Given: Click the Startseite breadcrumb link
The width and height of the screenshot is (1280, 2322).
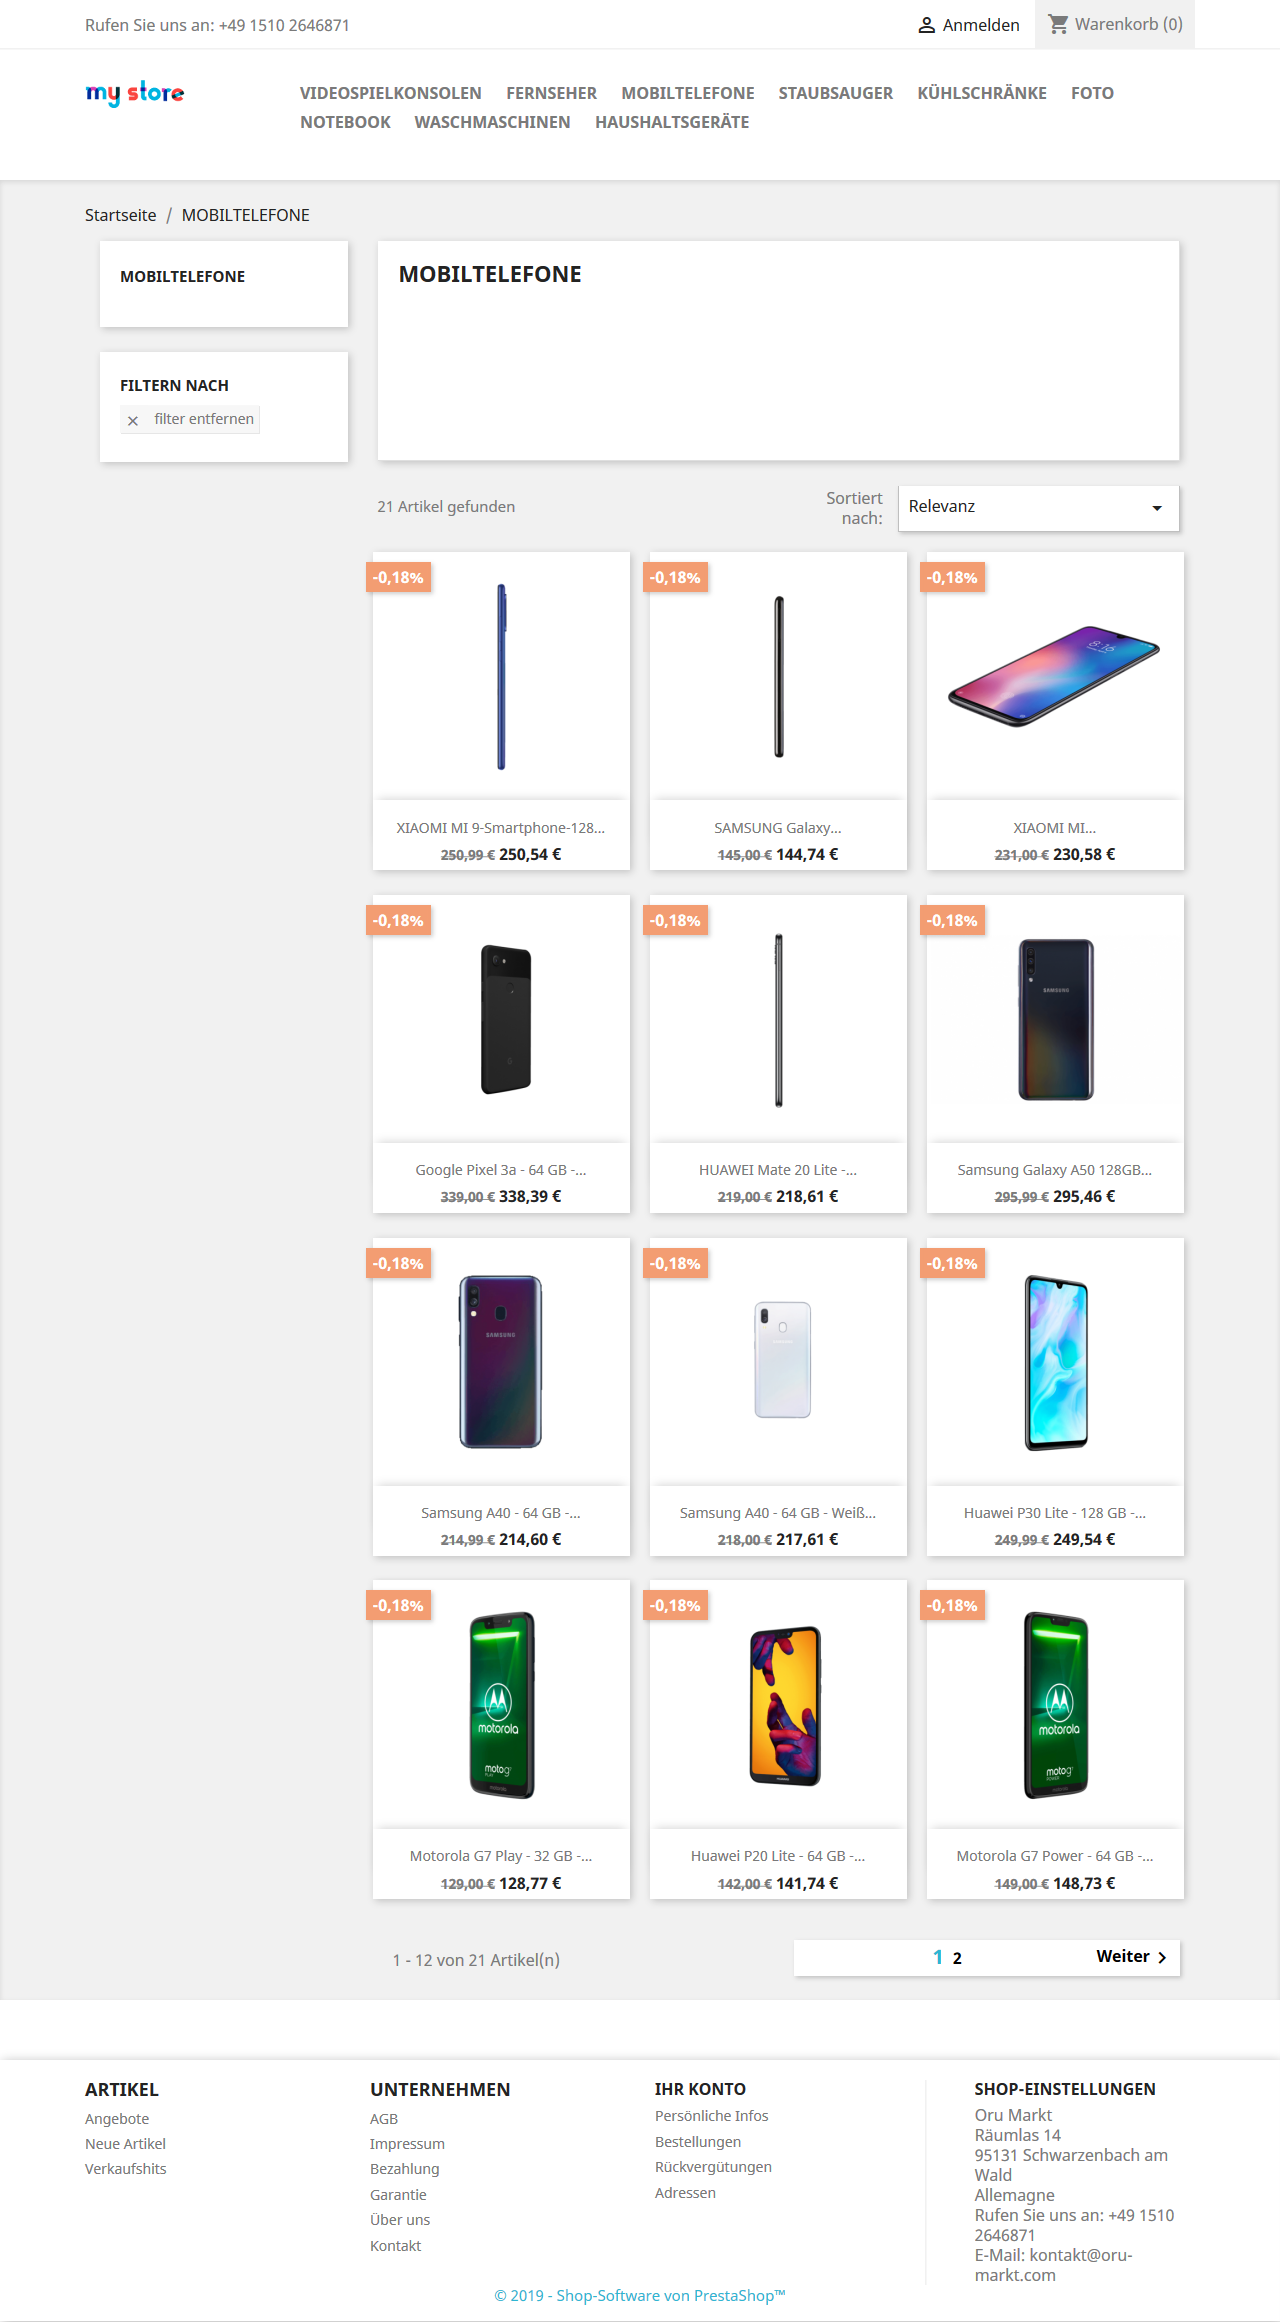Looking at the screenshot, I should pos(120,215).
